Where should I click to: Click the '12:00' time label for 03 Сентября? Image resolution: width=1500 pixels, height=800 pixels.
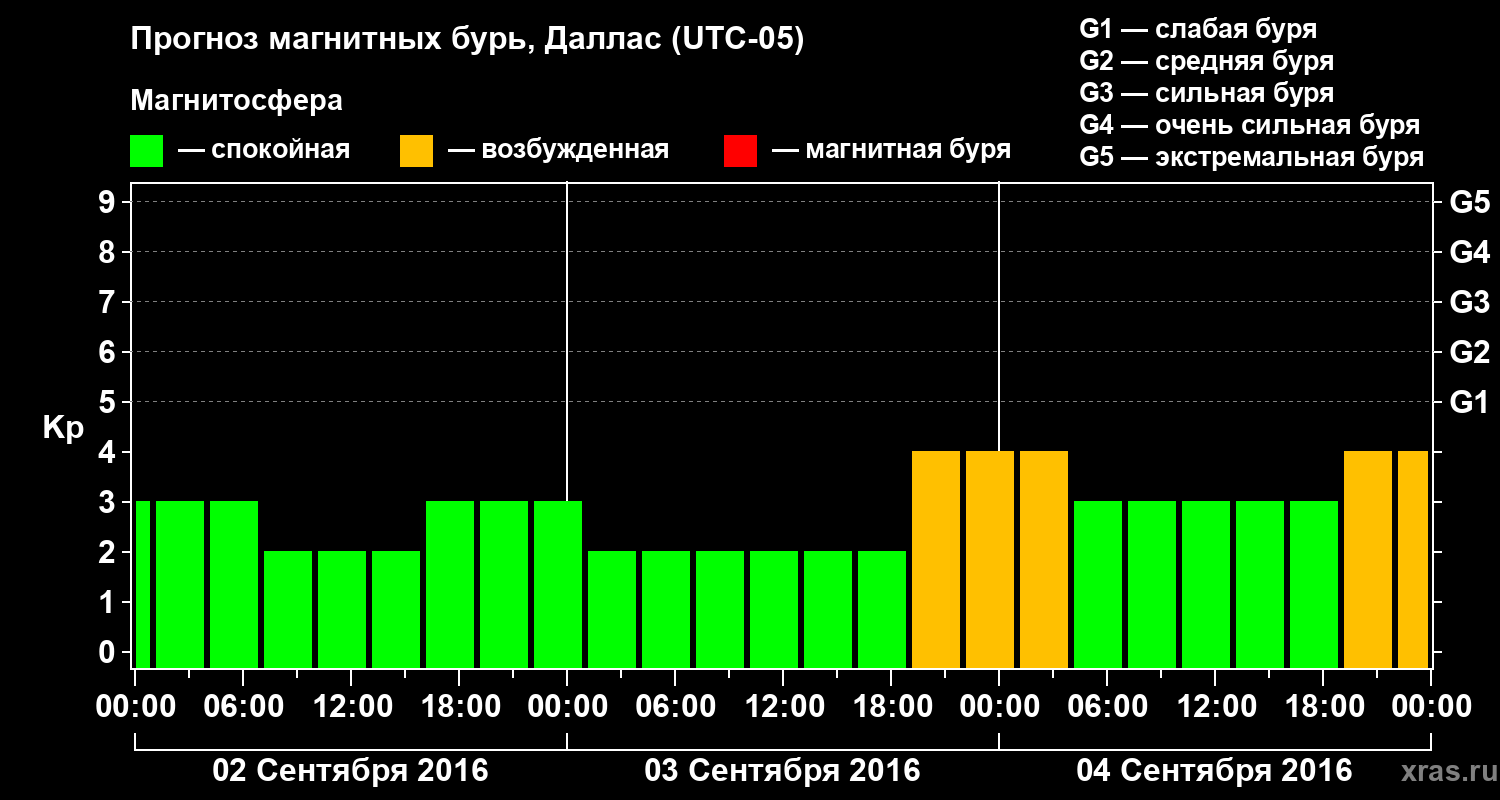click(783, 707)
